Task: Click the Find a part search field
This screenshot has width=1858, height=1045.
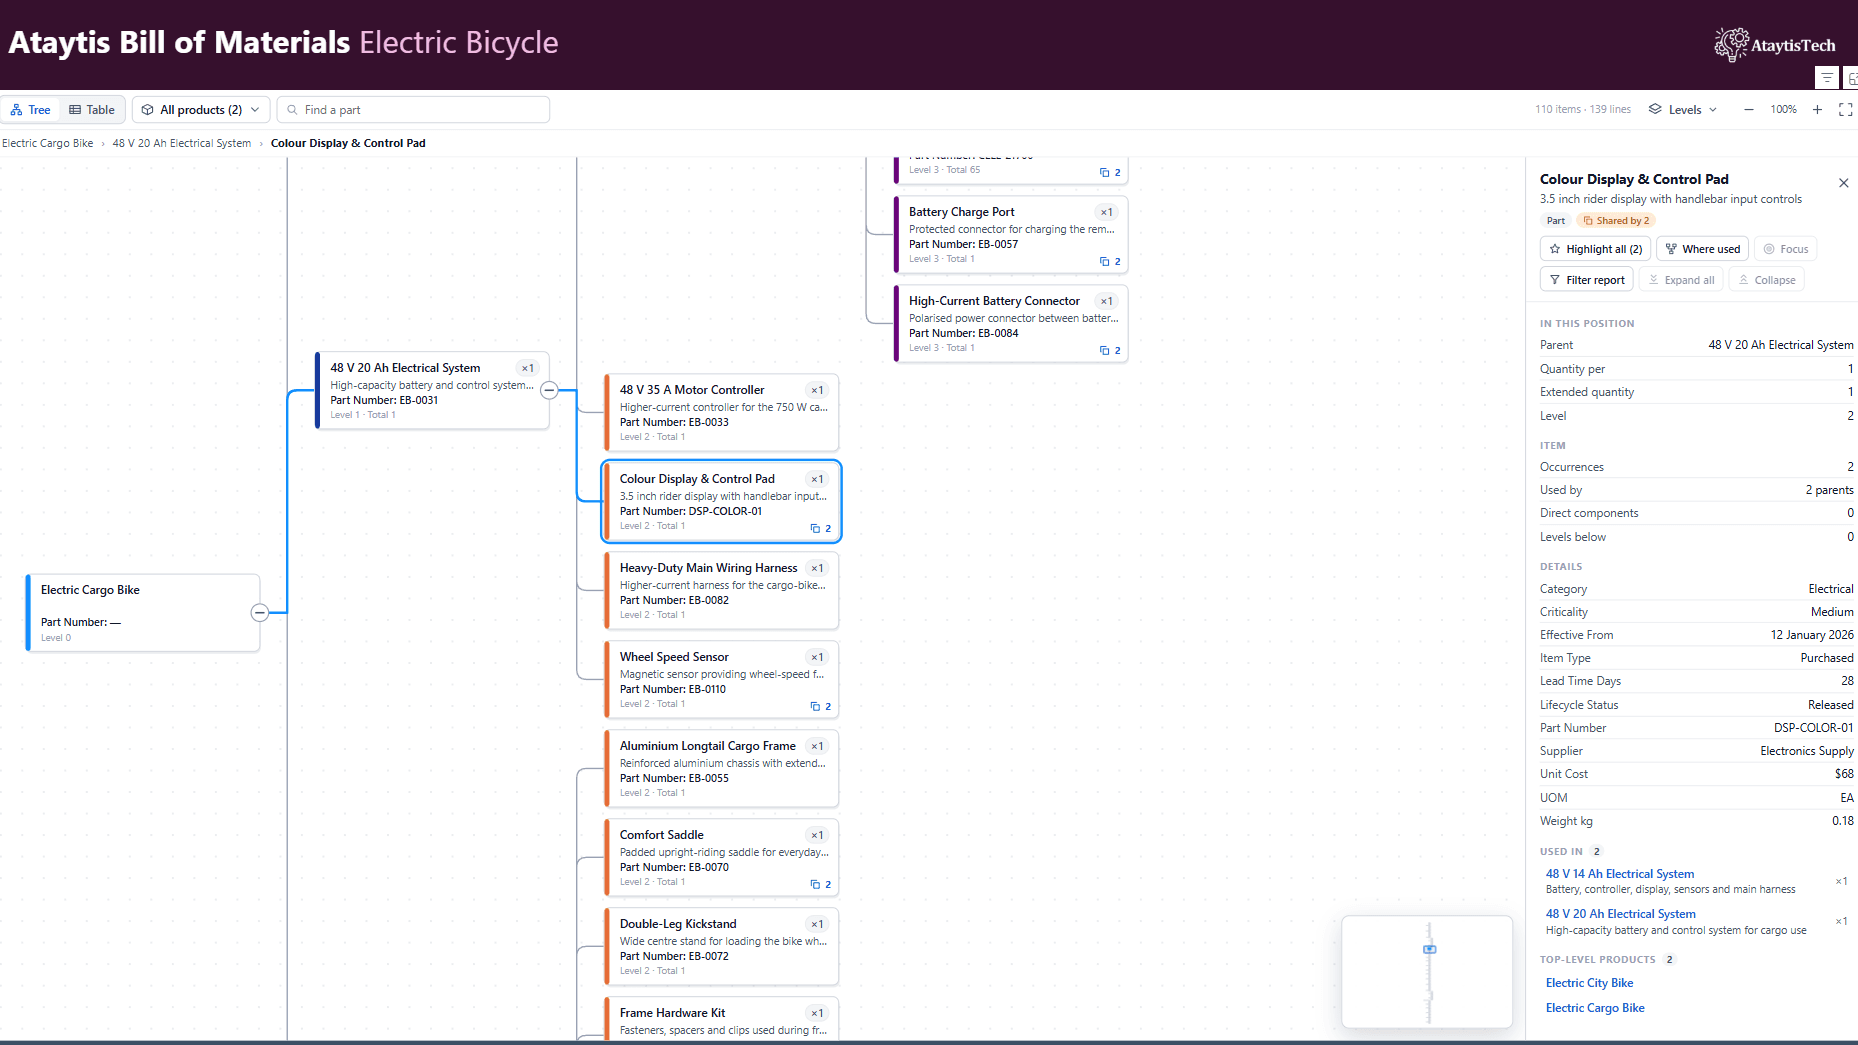Action: 413,110
